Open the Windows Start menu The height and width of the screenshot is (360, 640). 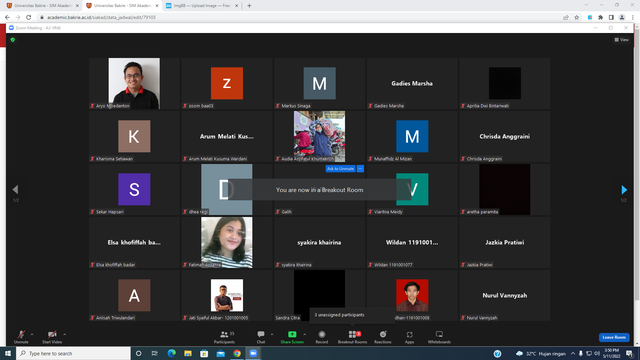point(8,353)
